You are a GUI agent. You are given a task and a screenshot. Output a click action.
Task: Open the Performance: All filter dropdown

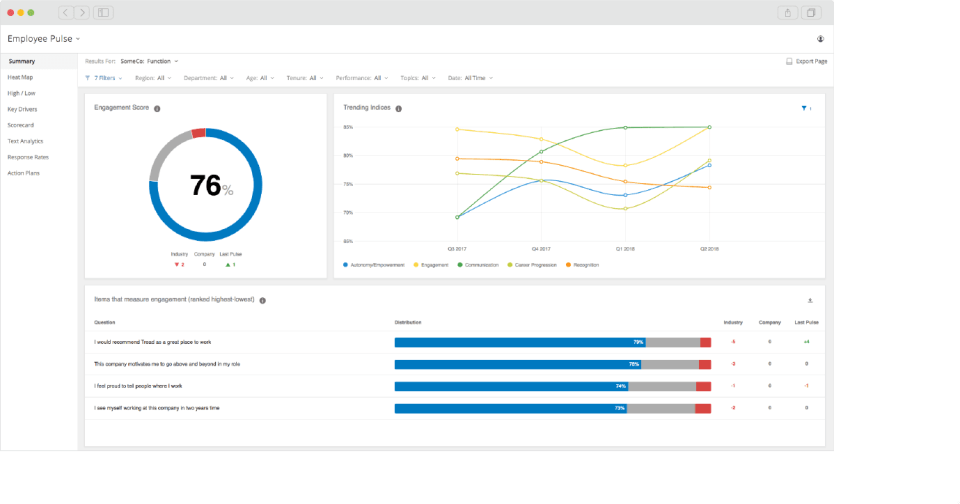pos(362,78)
